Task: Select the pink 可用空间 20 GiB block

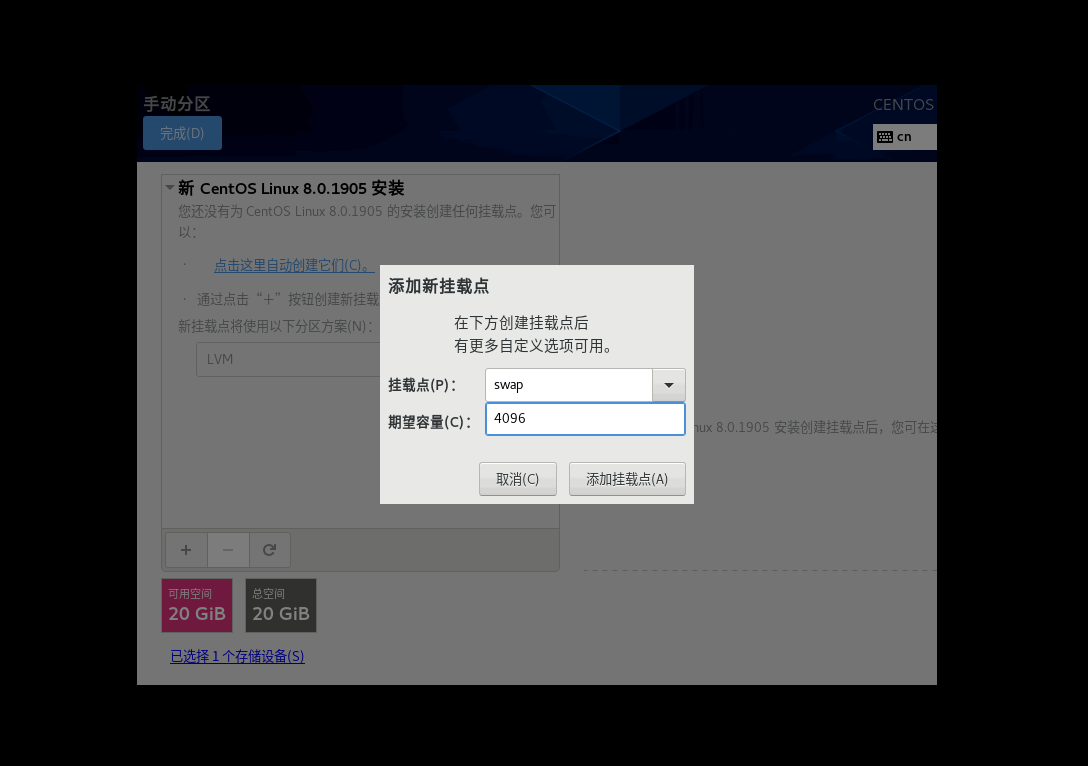Action: pyautogui.click(x=196, y=605)
